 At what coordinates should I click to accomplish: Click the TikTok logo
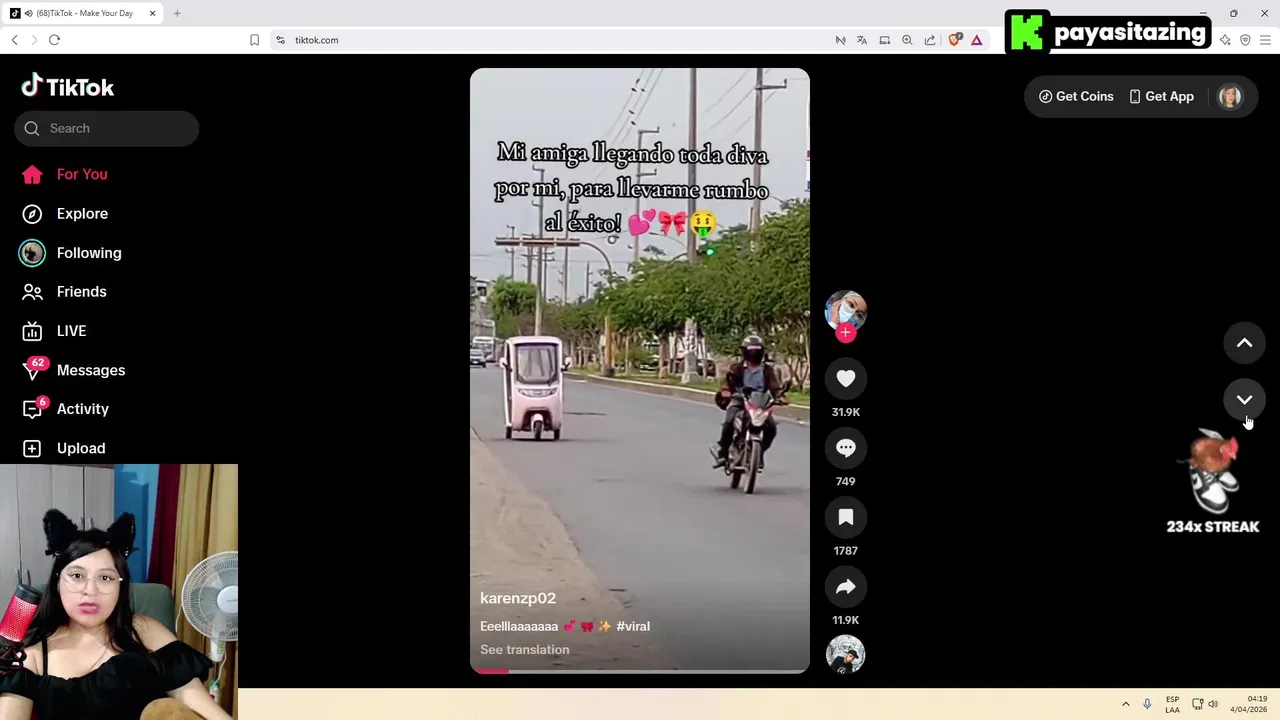[68, 87]
